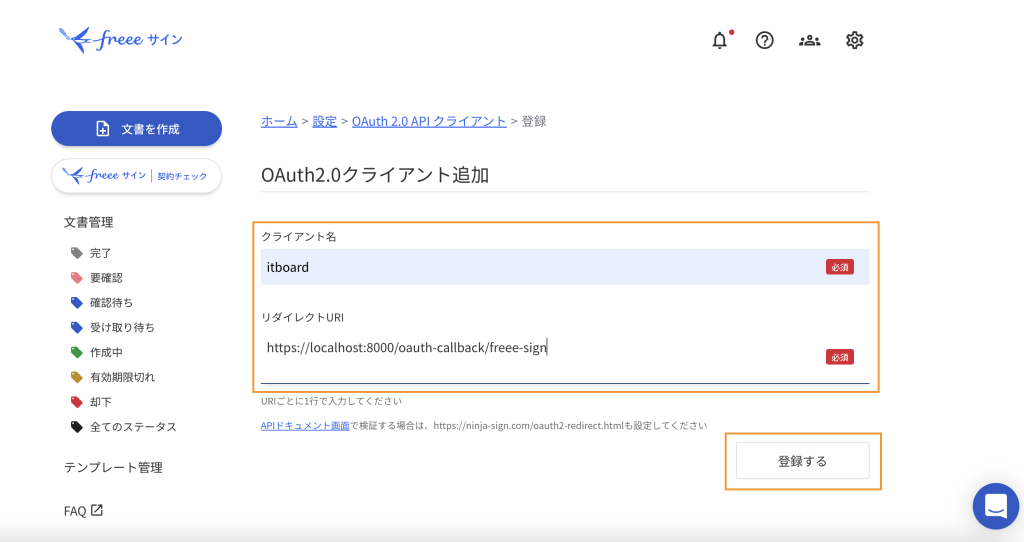Viewport: 1024px width, 542px height.
Task: Show 作成中 documents
Action: tap(105, 352)
